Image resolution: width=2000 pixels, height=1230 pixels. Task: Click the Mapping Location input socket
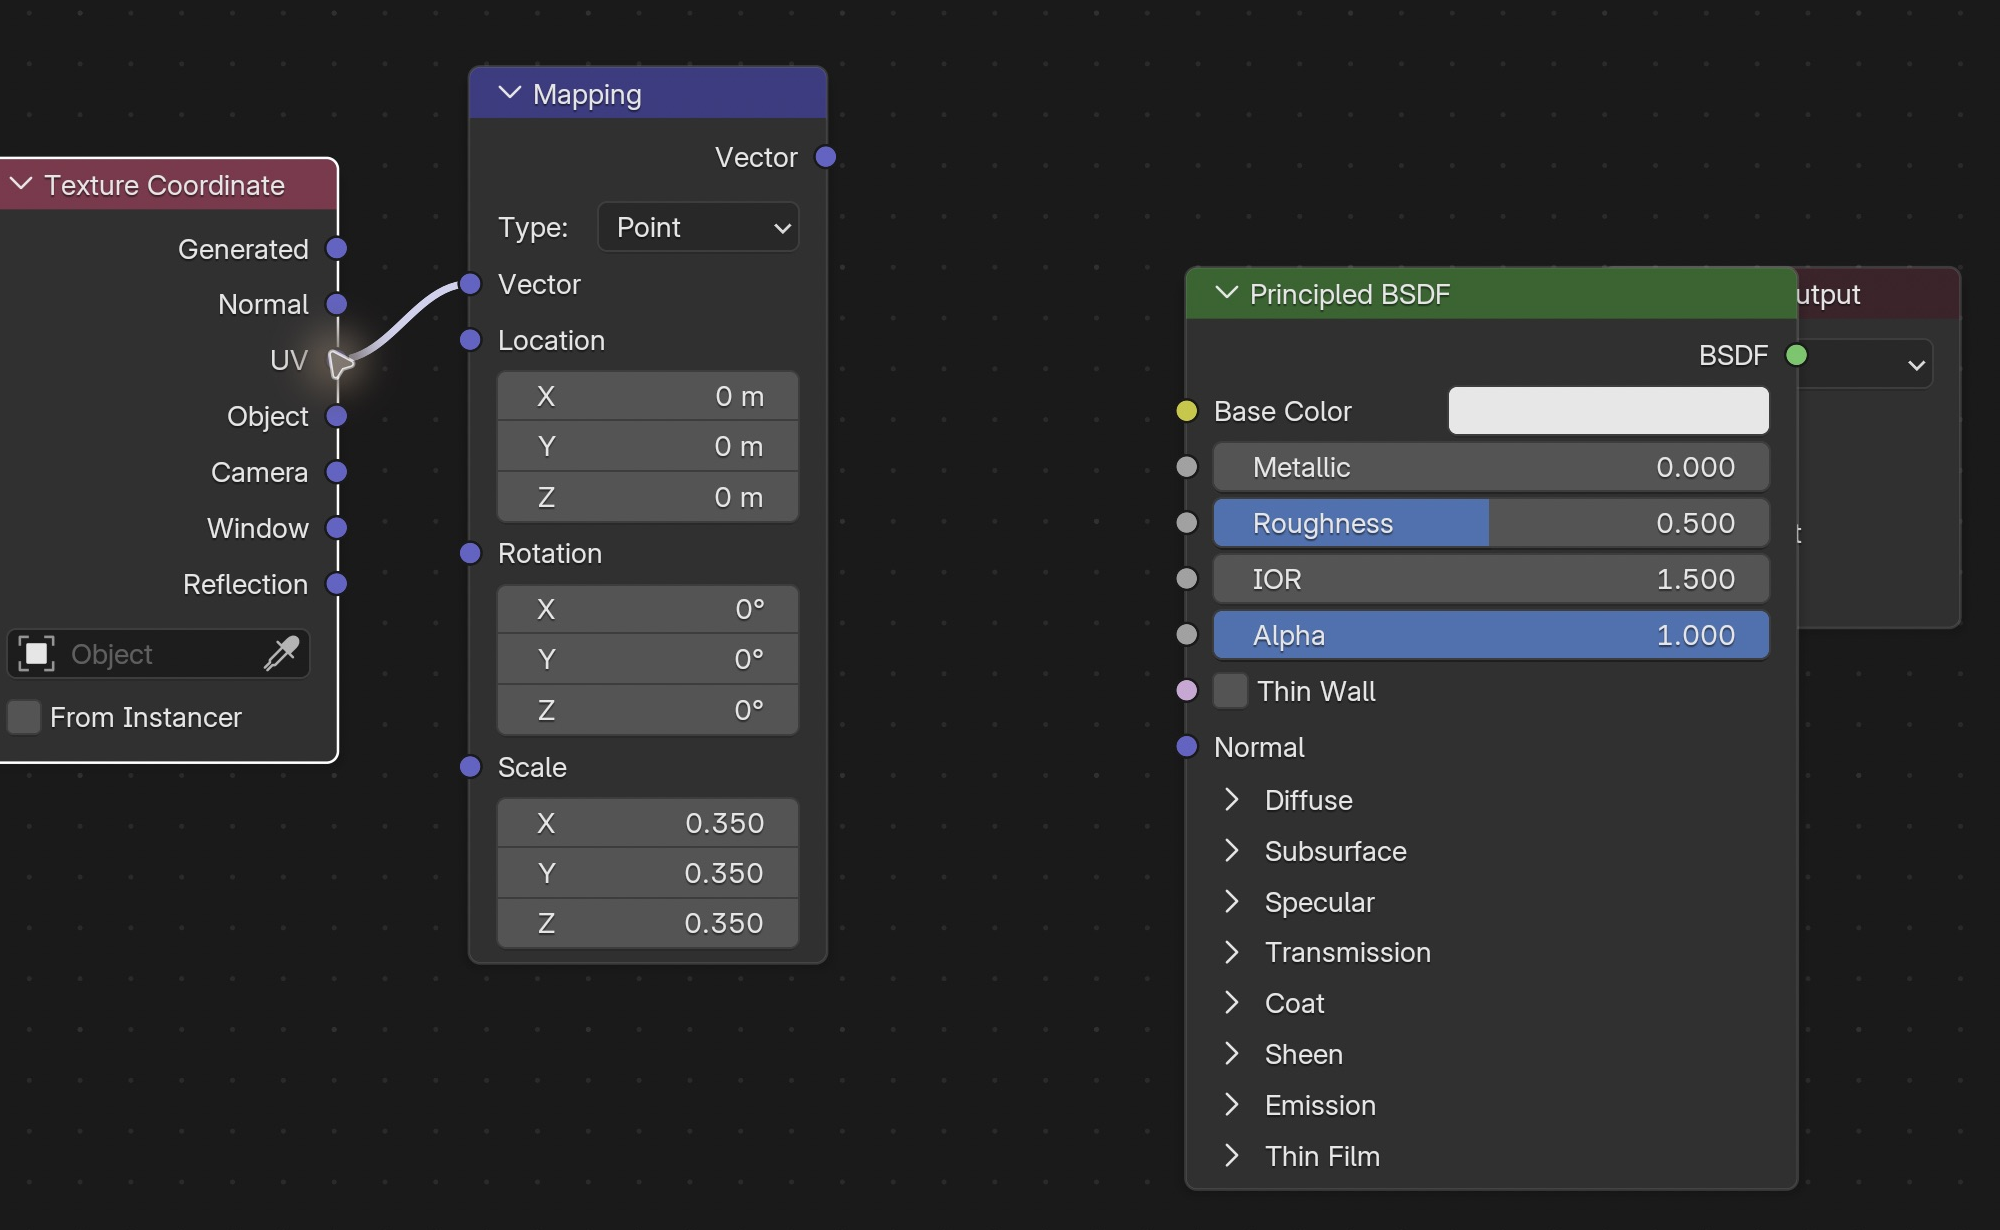pyautogui.click(x=470, y=340)
